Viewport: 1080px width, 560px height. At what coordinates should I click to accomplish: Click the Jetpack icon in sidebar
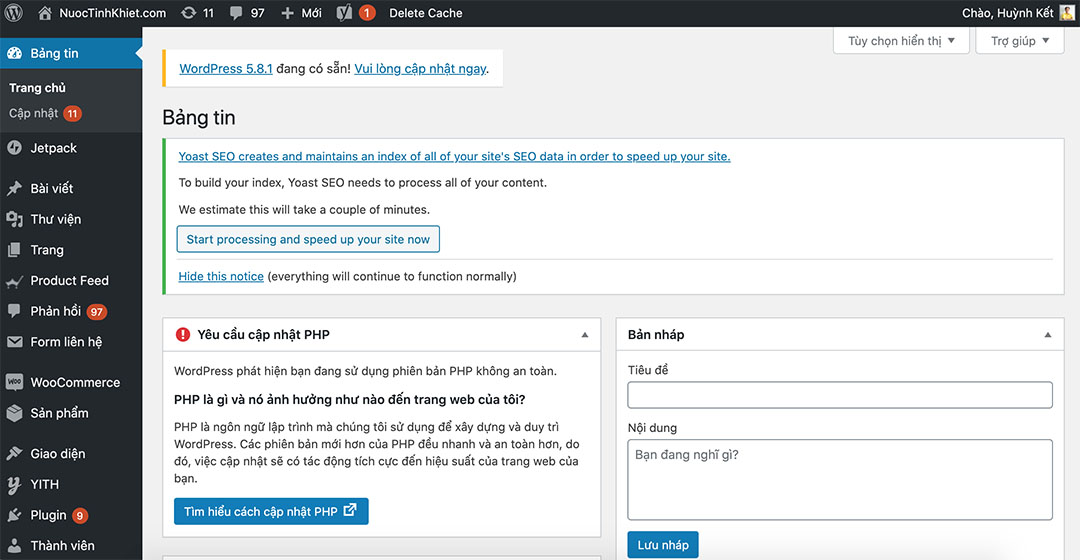coord(14,147)
